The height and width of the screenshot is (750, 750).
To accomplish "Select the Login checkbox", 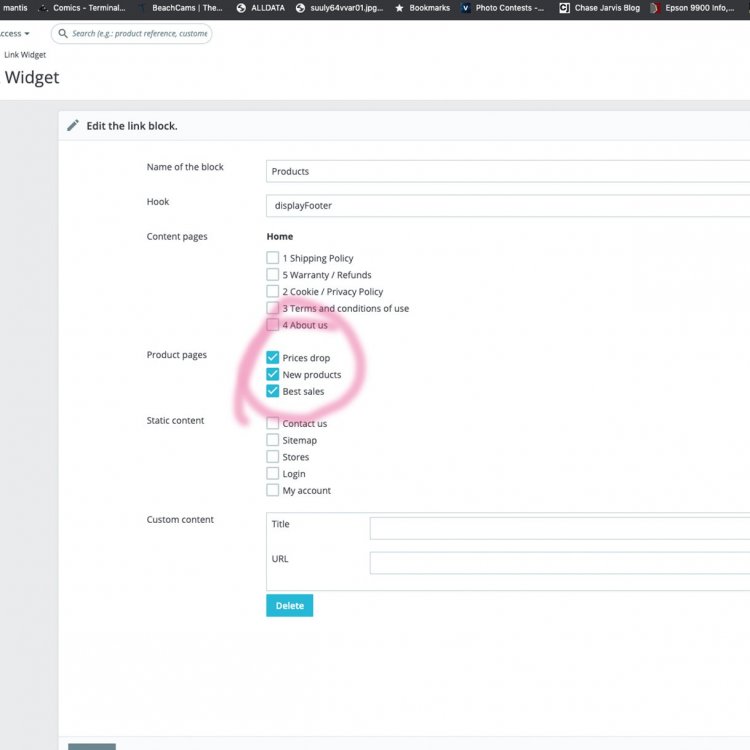I will click(273, 474).
